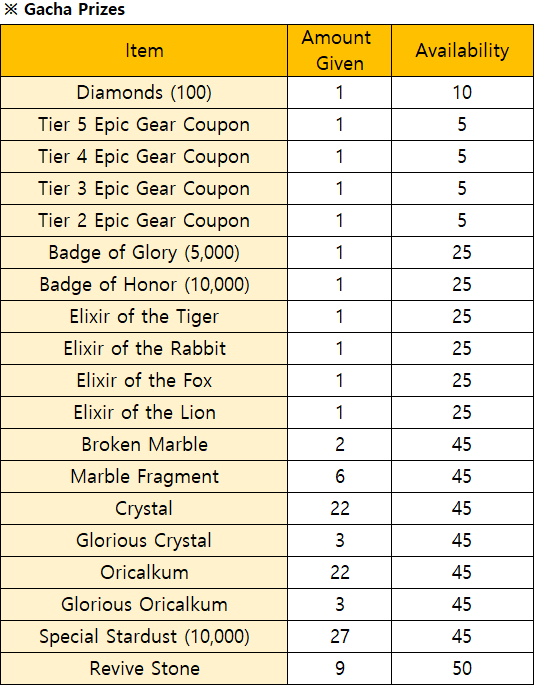Click the Amount Given column header
Image resolution: width=536 pixels, height=685 pixels.
point(339,51)
